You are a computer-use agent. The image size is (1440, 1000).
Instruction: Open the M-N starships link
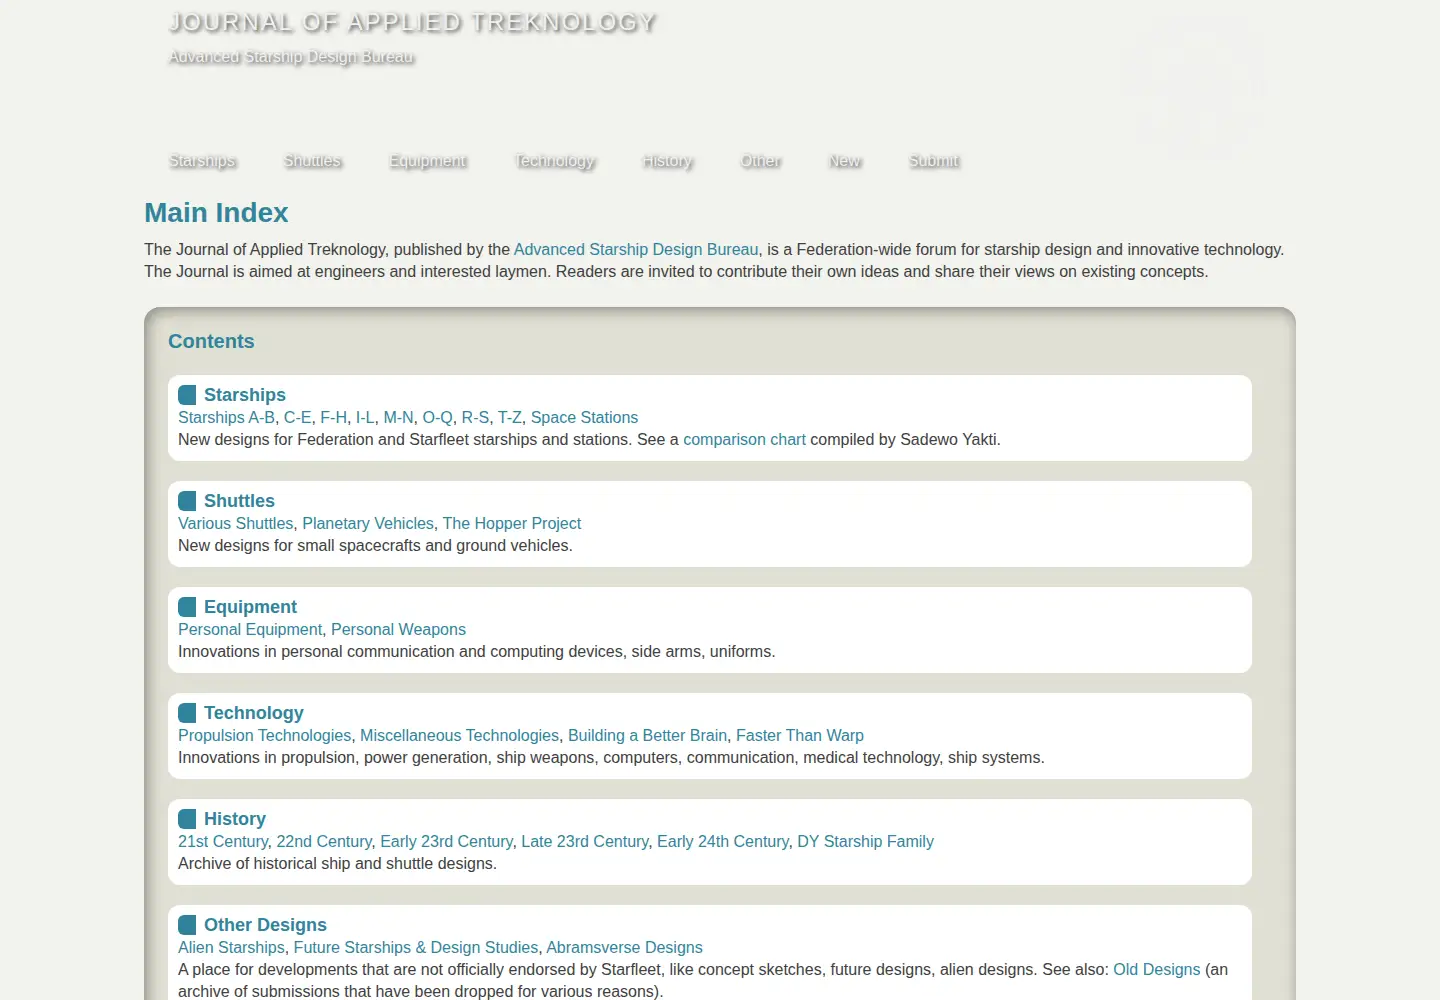tap(398, 417)
